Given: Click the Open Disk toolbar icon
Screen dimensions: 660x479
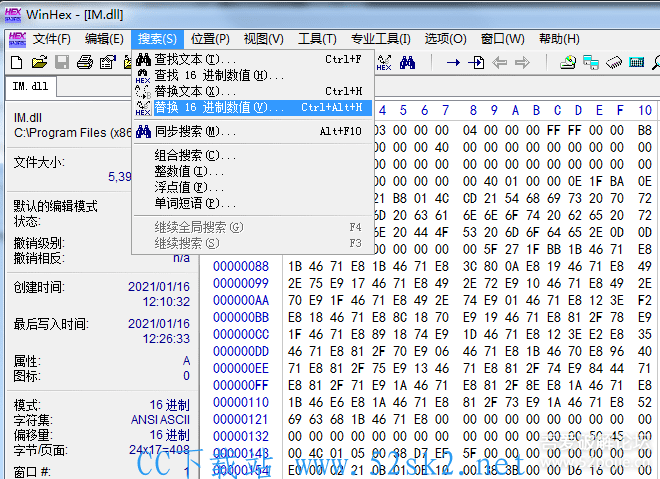Looking at the screenshot, I should click(568, 63).
